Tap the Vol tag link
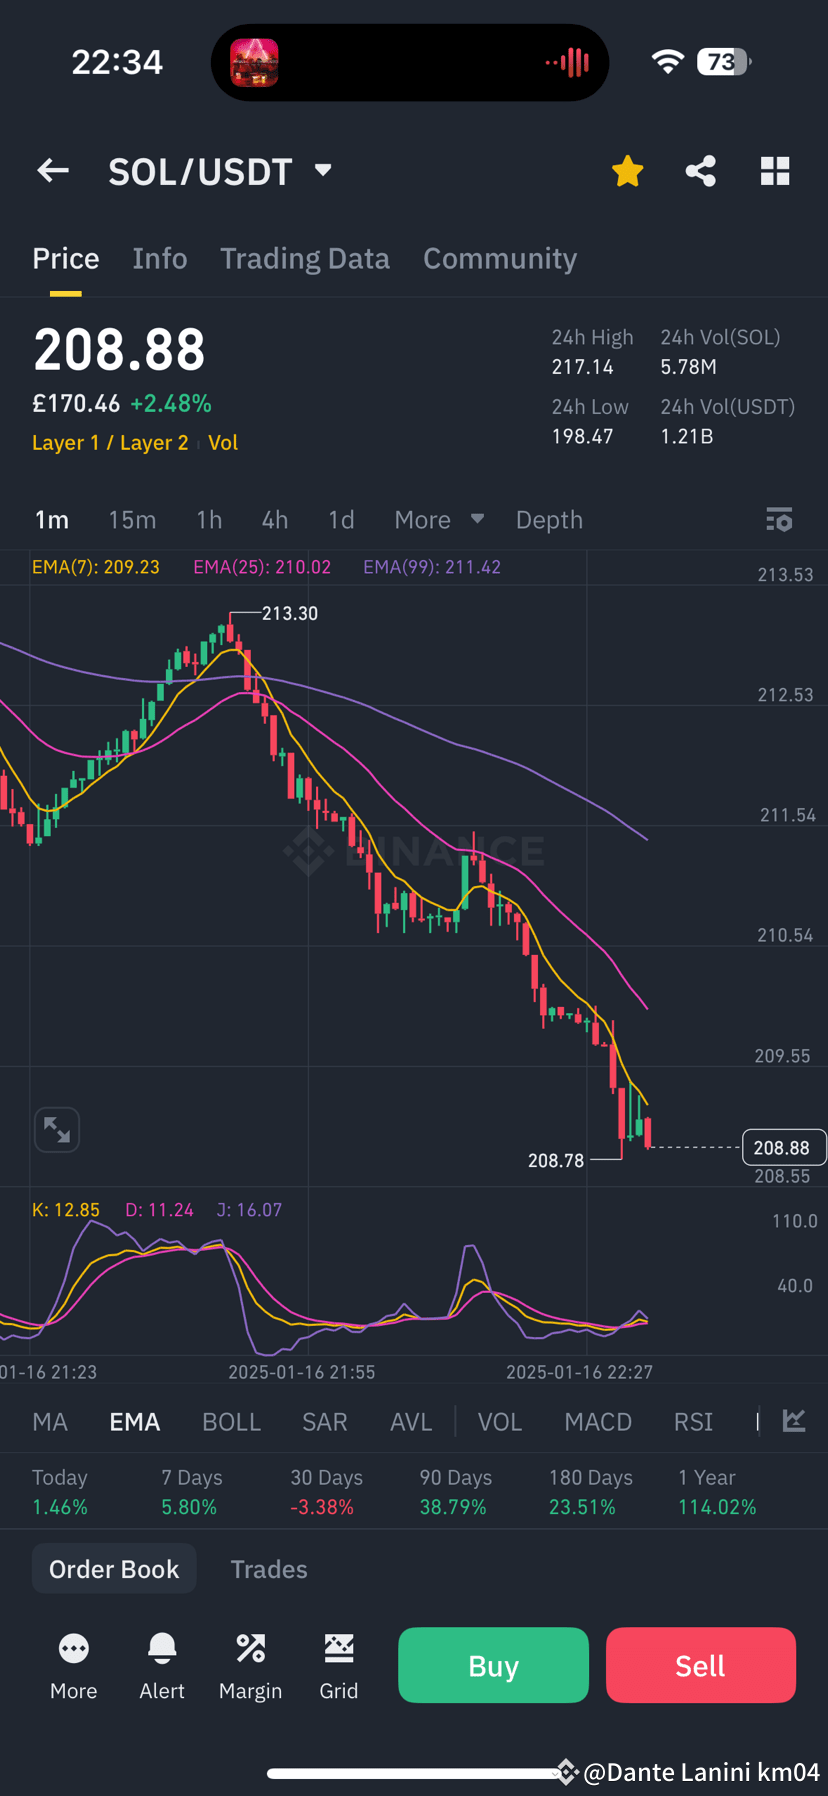This screenshot has width=828, height=1796. tap(223, 443)
